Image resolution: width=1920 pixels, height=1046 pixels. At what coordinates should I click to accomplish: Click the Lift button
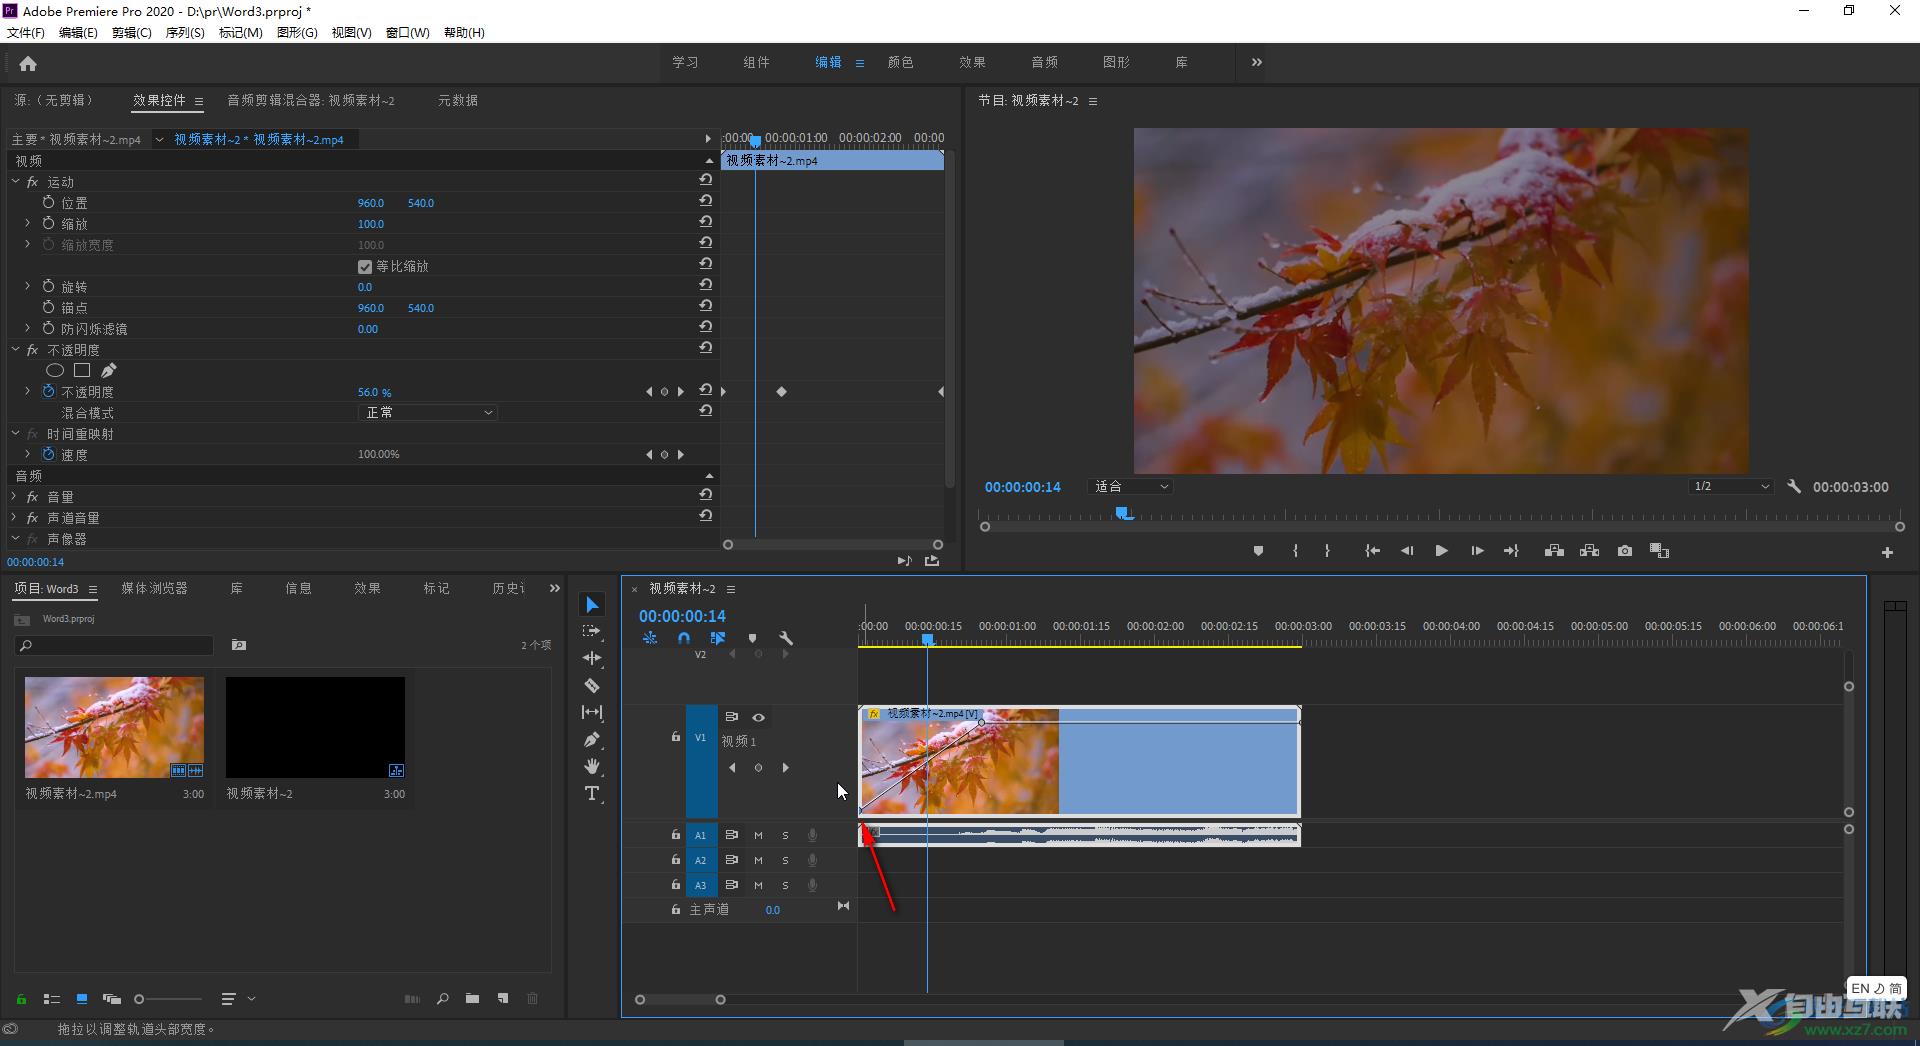pos(1554,551)
